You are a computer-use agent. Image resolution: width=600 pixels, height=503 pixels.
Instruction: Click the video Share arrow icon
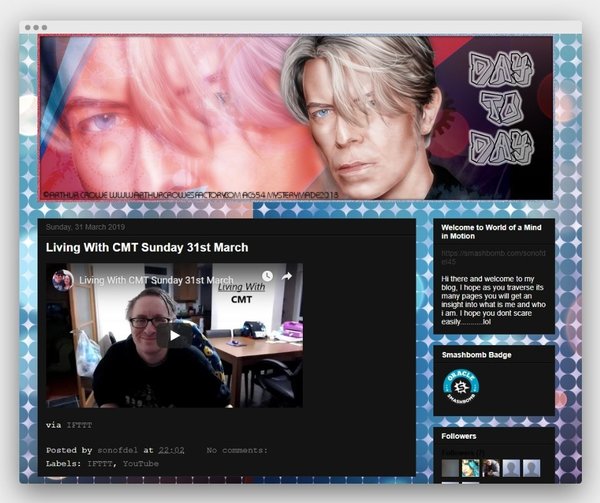[287, 276]
